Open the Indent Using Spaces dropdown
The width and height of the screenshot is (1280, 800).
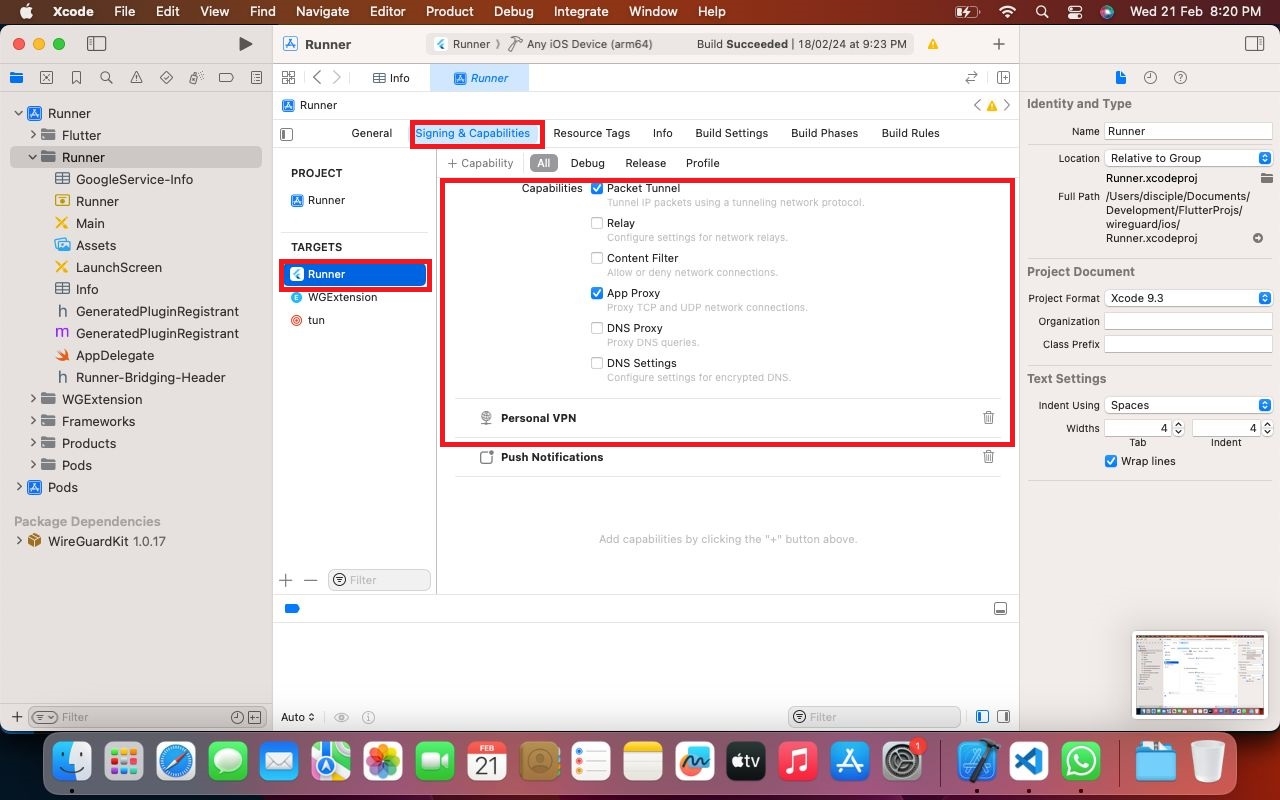1188,405
